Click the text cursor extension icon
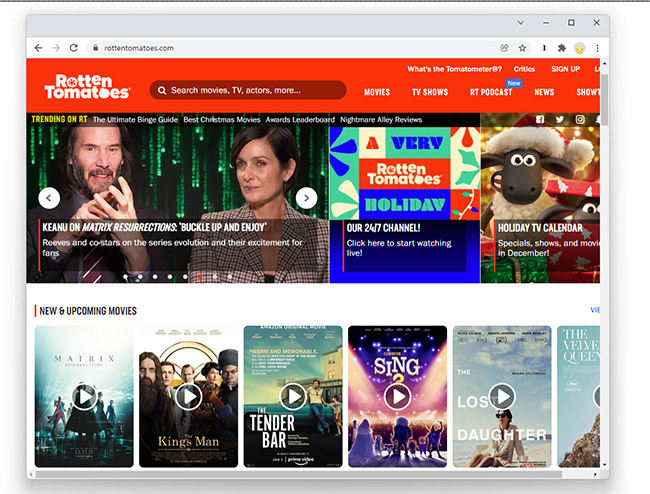The height and width of the screenshot is (494, 650). tap(544, 48)
